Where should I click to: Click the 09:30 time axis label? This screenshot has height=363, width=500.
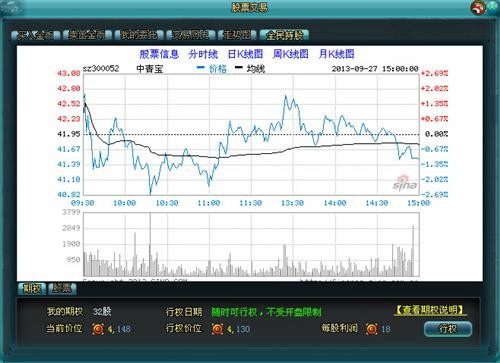[x=82, y=203]
